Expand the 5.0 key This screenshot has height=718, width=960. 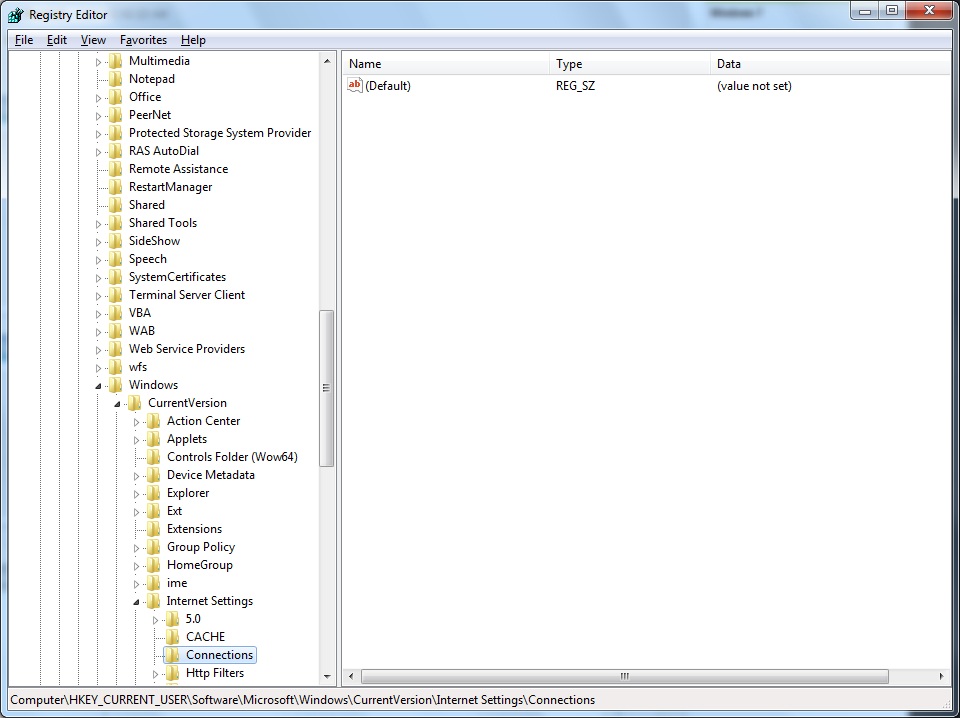tap(155, 620)
